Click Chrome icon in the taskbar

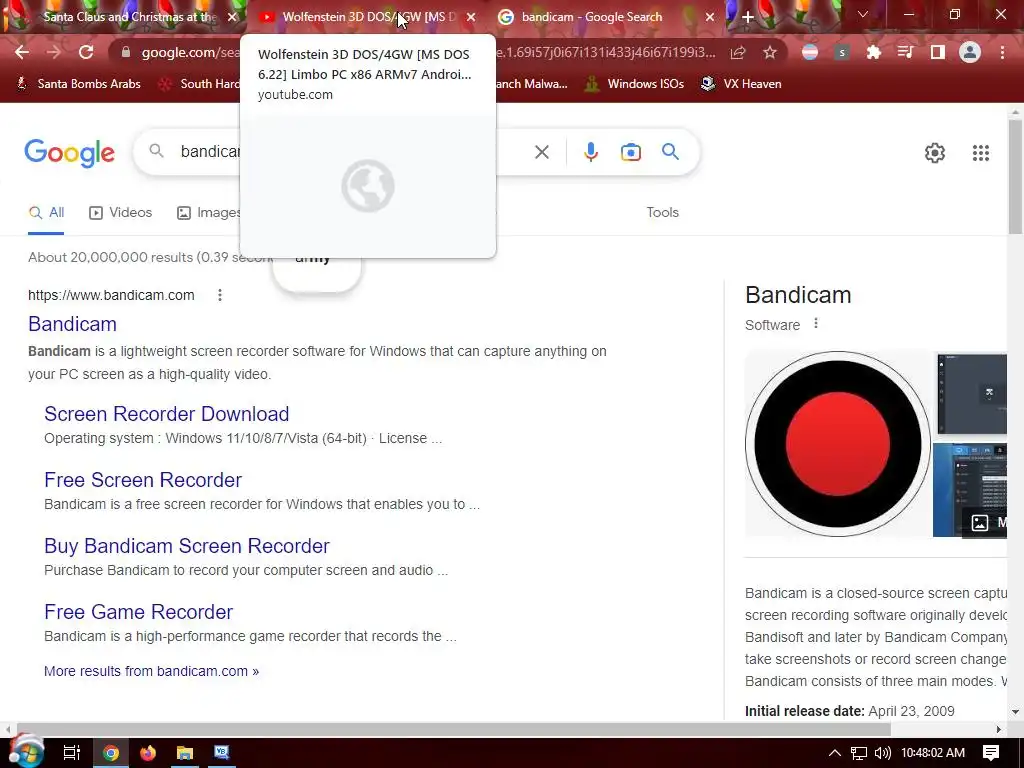coord(111,753)
